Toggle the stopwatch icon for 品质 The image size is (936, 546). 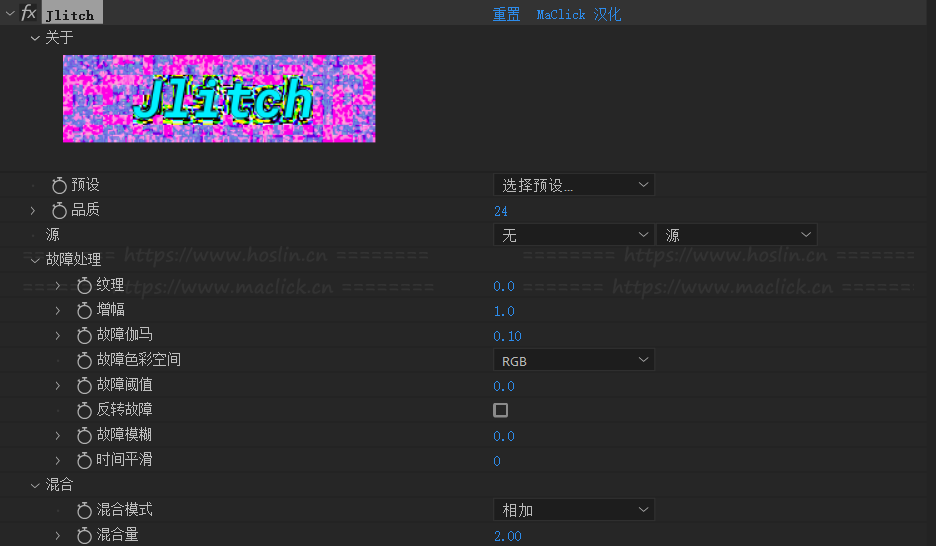click(x=59, y=210)
